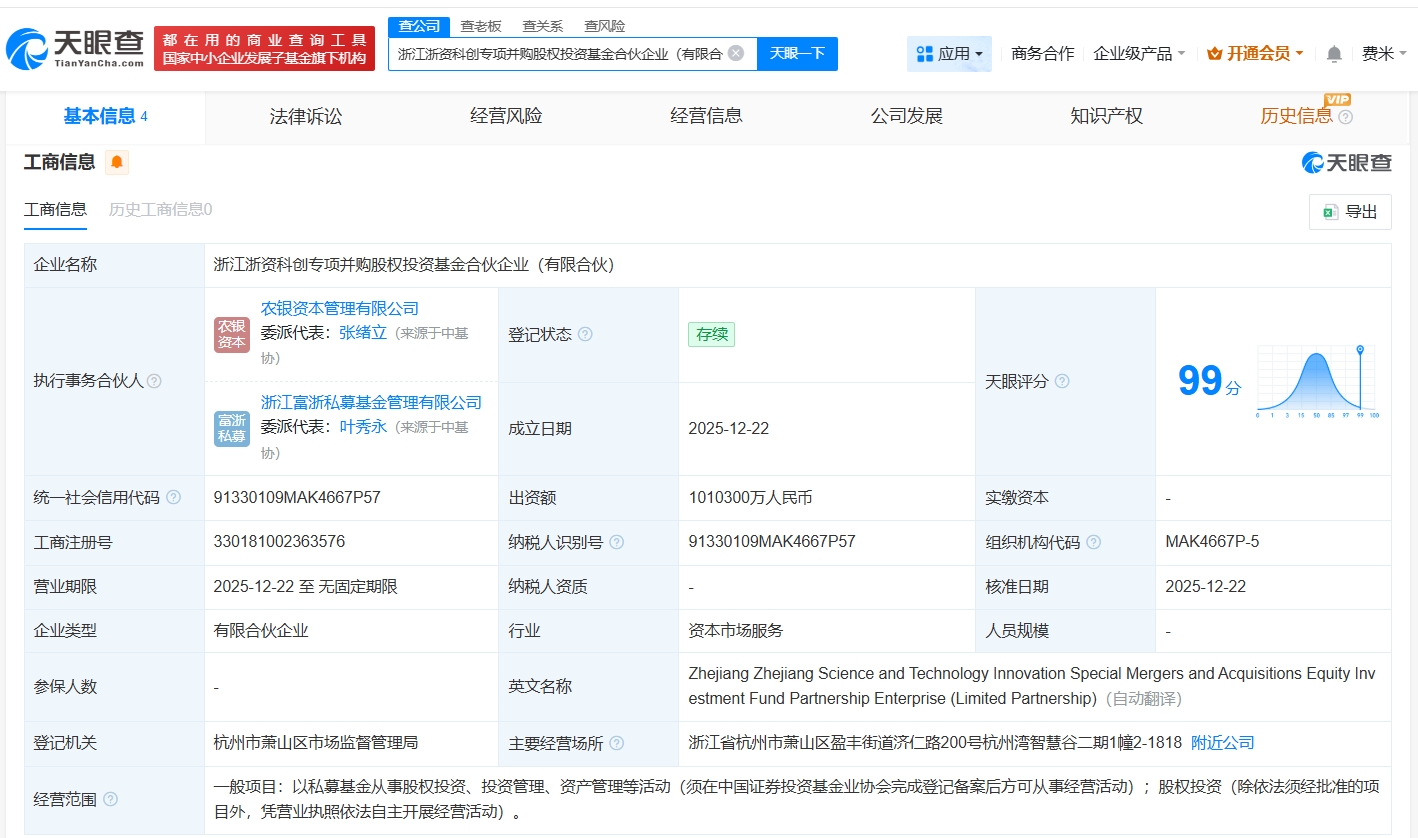This screenshot has width=1418, height=838.
Task: Click the info icon beside 统一社会信用代码
Action: point(174,498)
